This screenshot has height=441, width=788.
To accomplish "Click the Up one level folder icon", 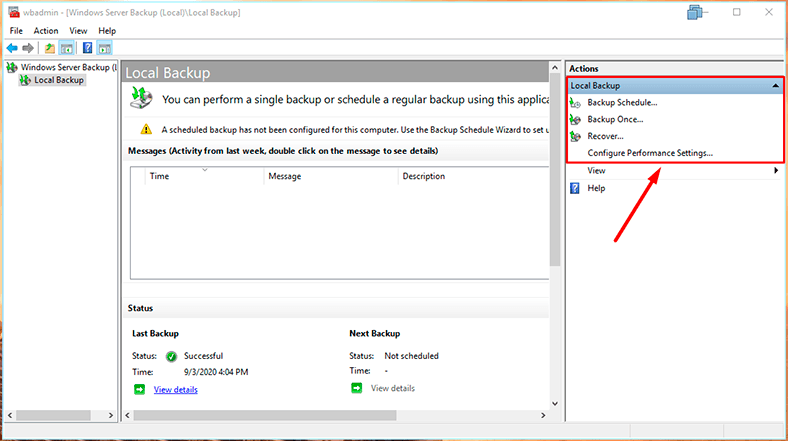I will [50, 48].
